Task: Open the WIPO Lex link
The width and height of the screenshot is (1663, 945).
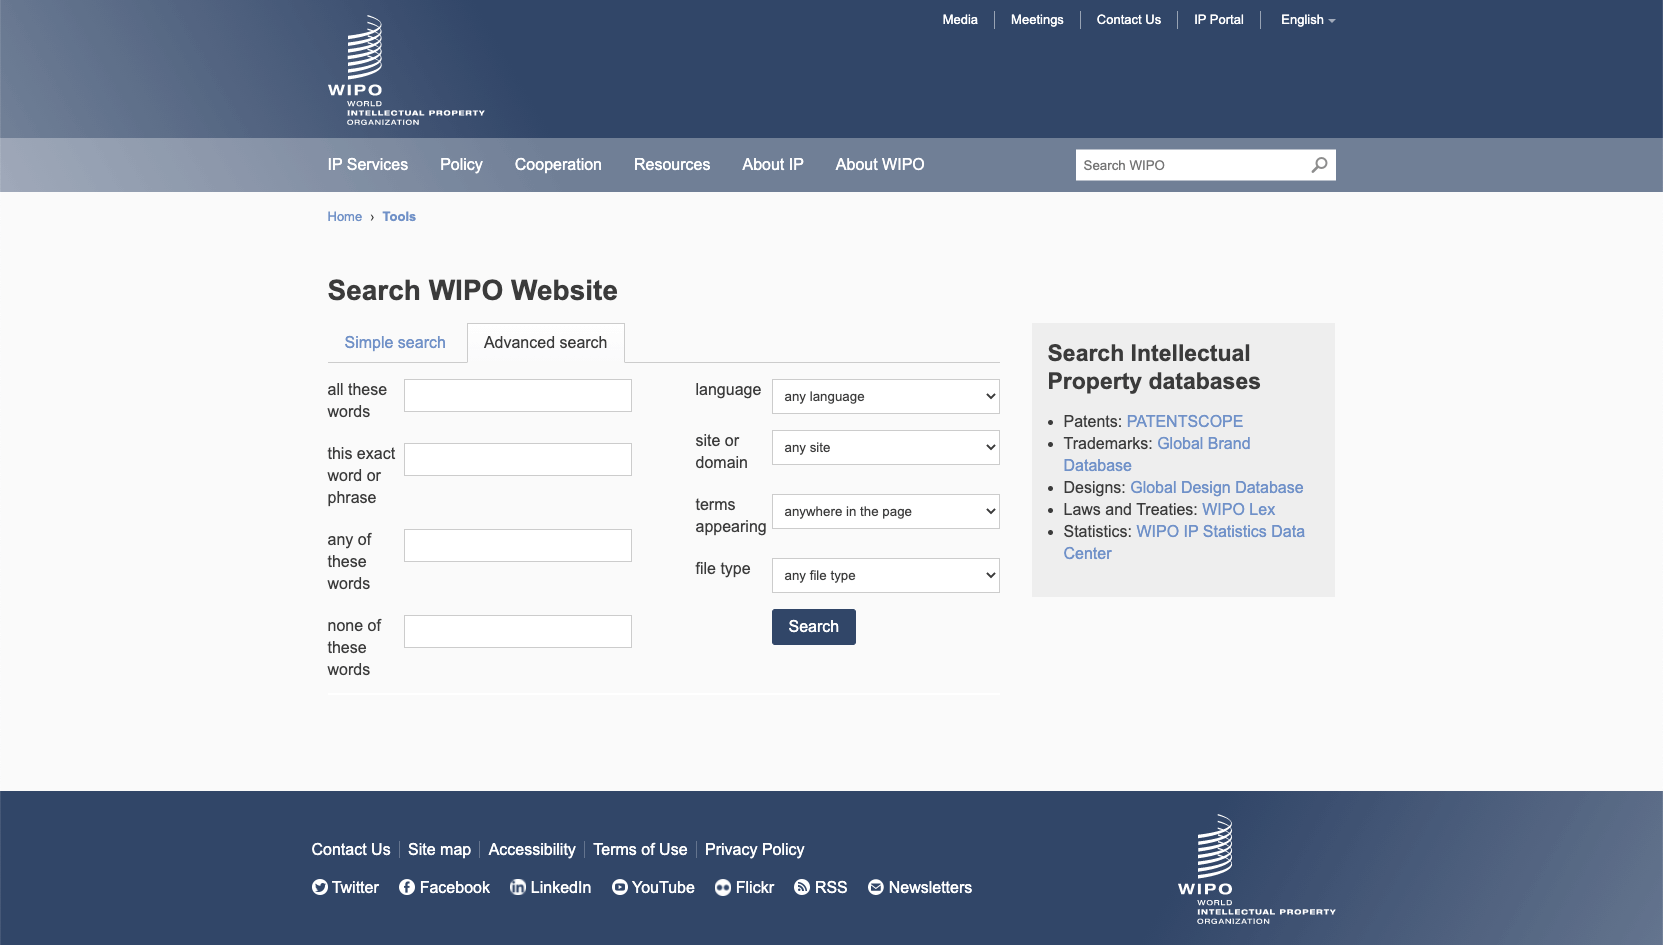Action: (x=1239, y=509)
